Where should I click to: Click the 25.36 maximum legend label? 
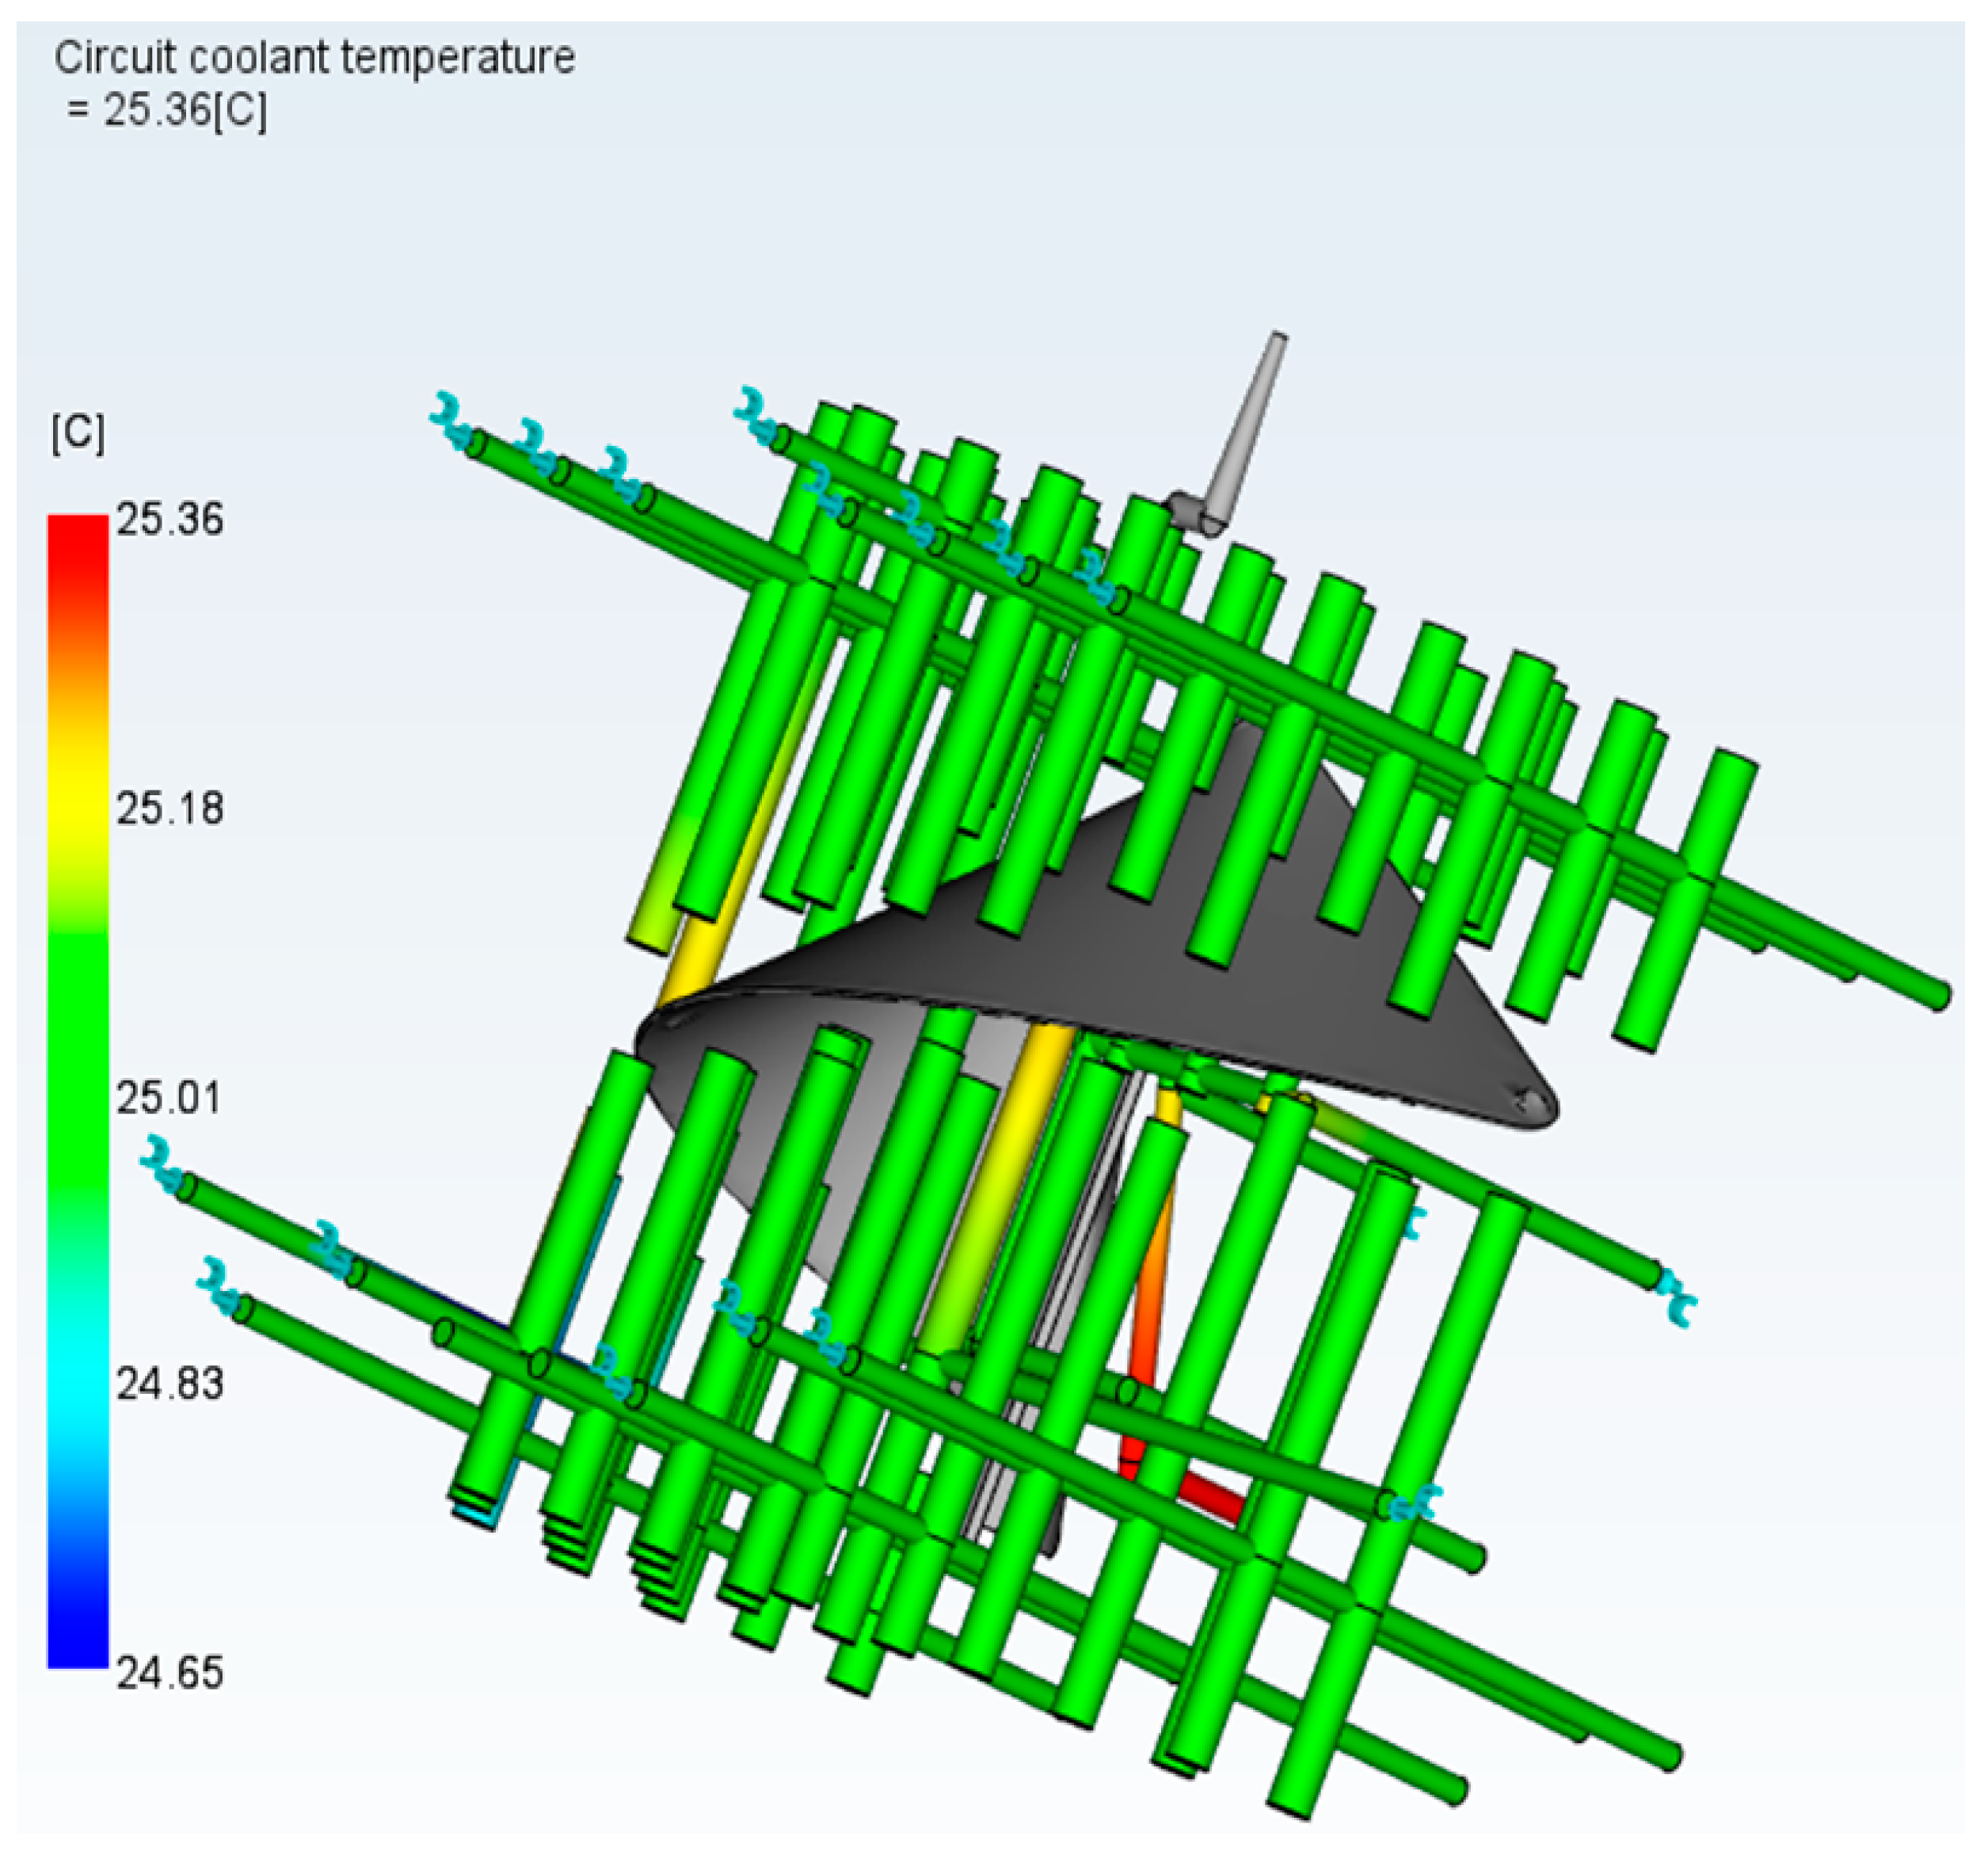[169, 521]
